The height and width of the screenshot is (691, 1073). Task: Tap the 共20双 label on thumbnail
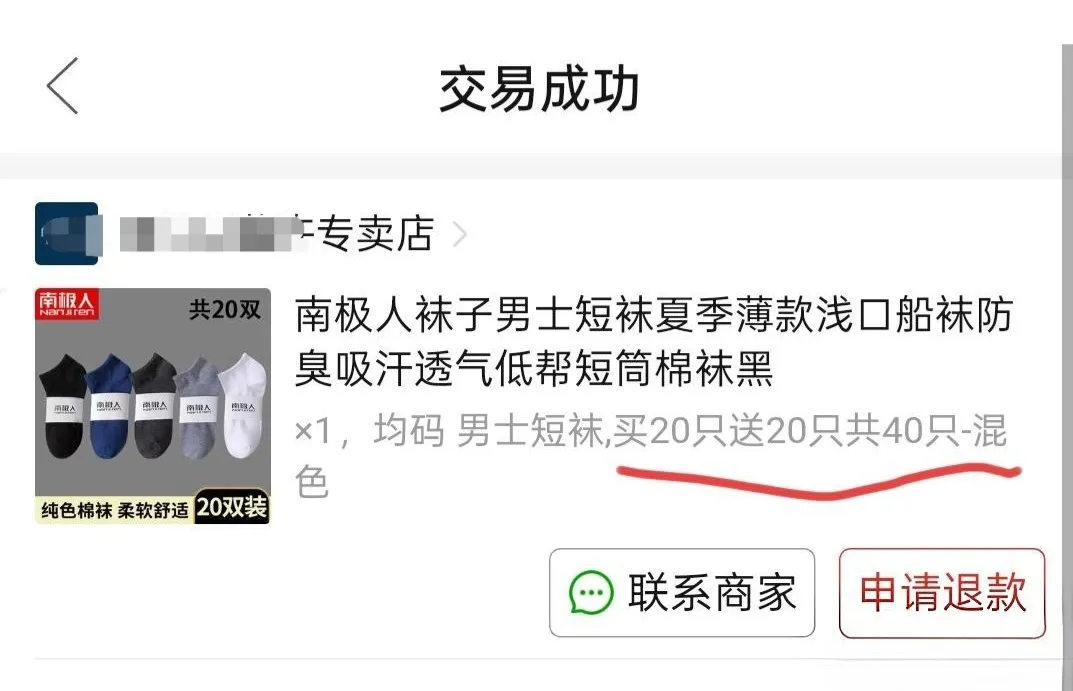[225, 310]
